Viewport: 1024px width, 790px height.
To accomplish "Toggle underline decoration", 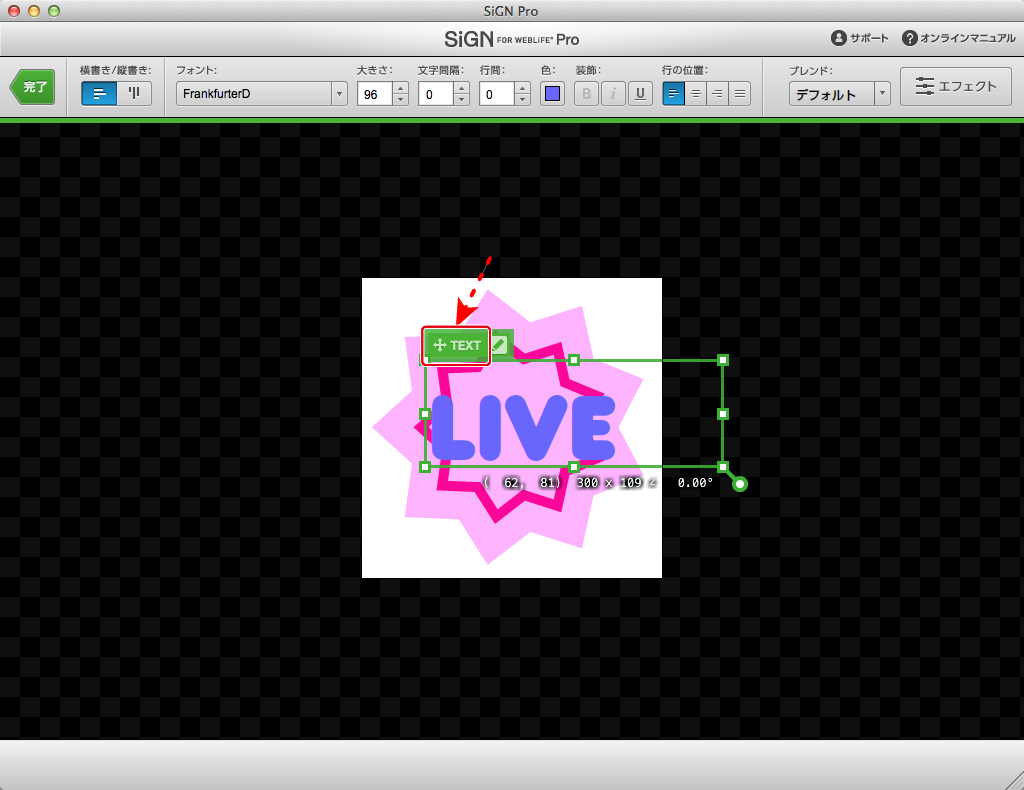I will pyautogui.click(x=640, y=94).
